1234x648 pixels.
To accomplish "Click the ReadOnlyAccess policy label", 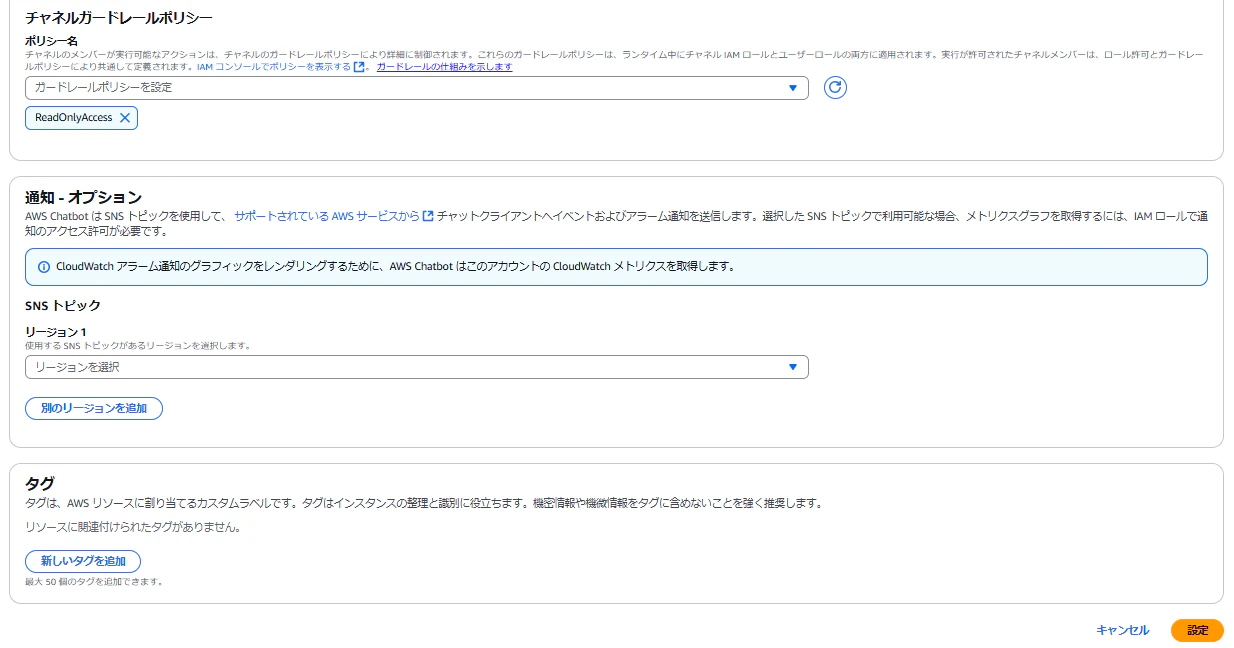I will point(74,118).
